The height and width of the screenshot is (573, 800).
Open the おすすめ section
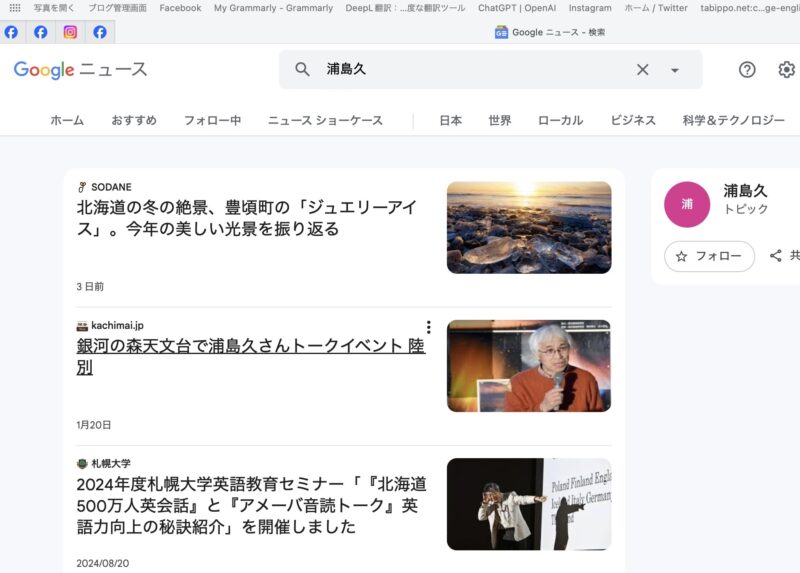click(x=134, y=120)
